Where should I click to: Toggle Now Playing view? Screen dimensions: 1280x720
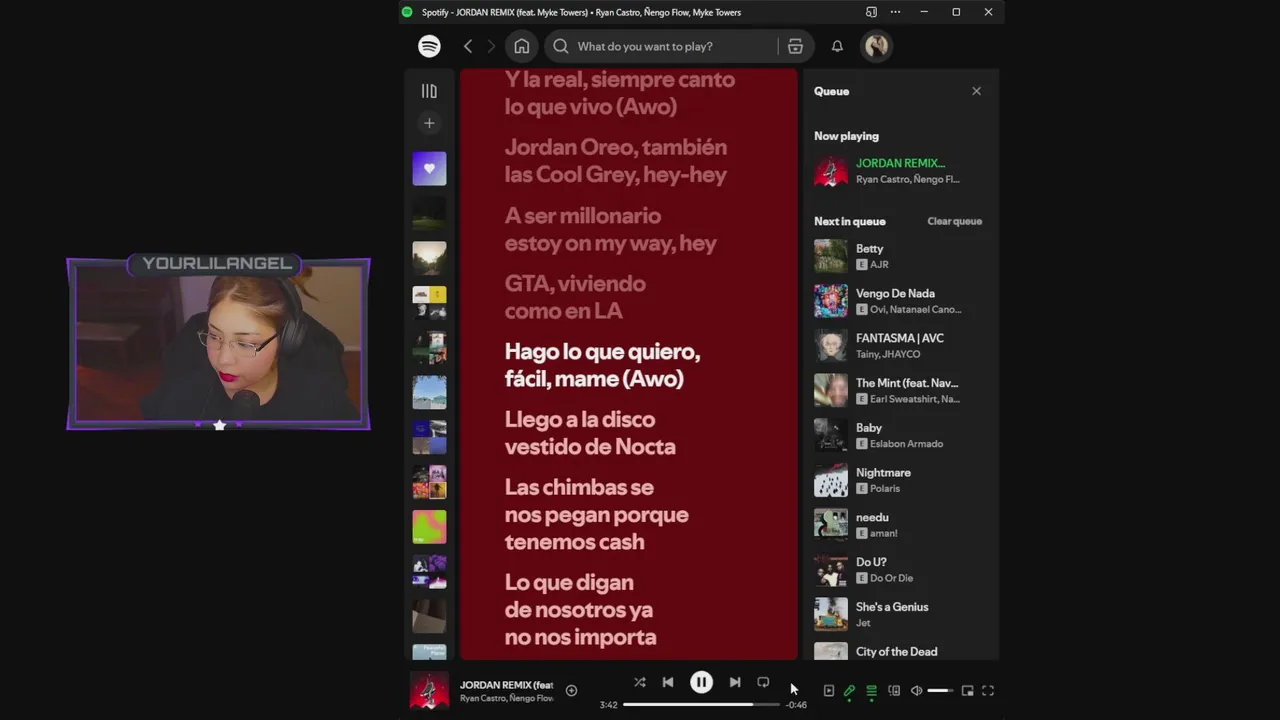(x=828, y=690)
